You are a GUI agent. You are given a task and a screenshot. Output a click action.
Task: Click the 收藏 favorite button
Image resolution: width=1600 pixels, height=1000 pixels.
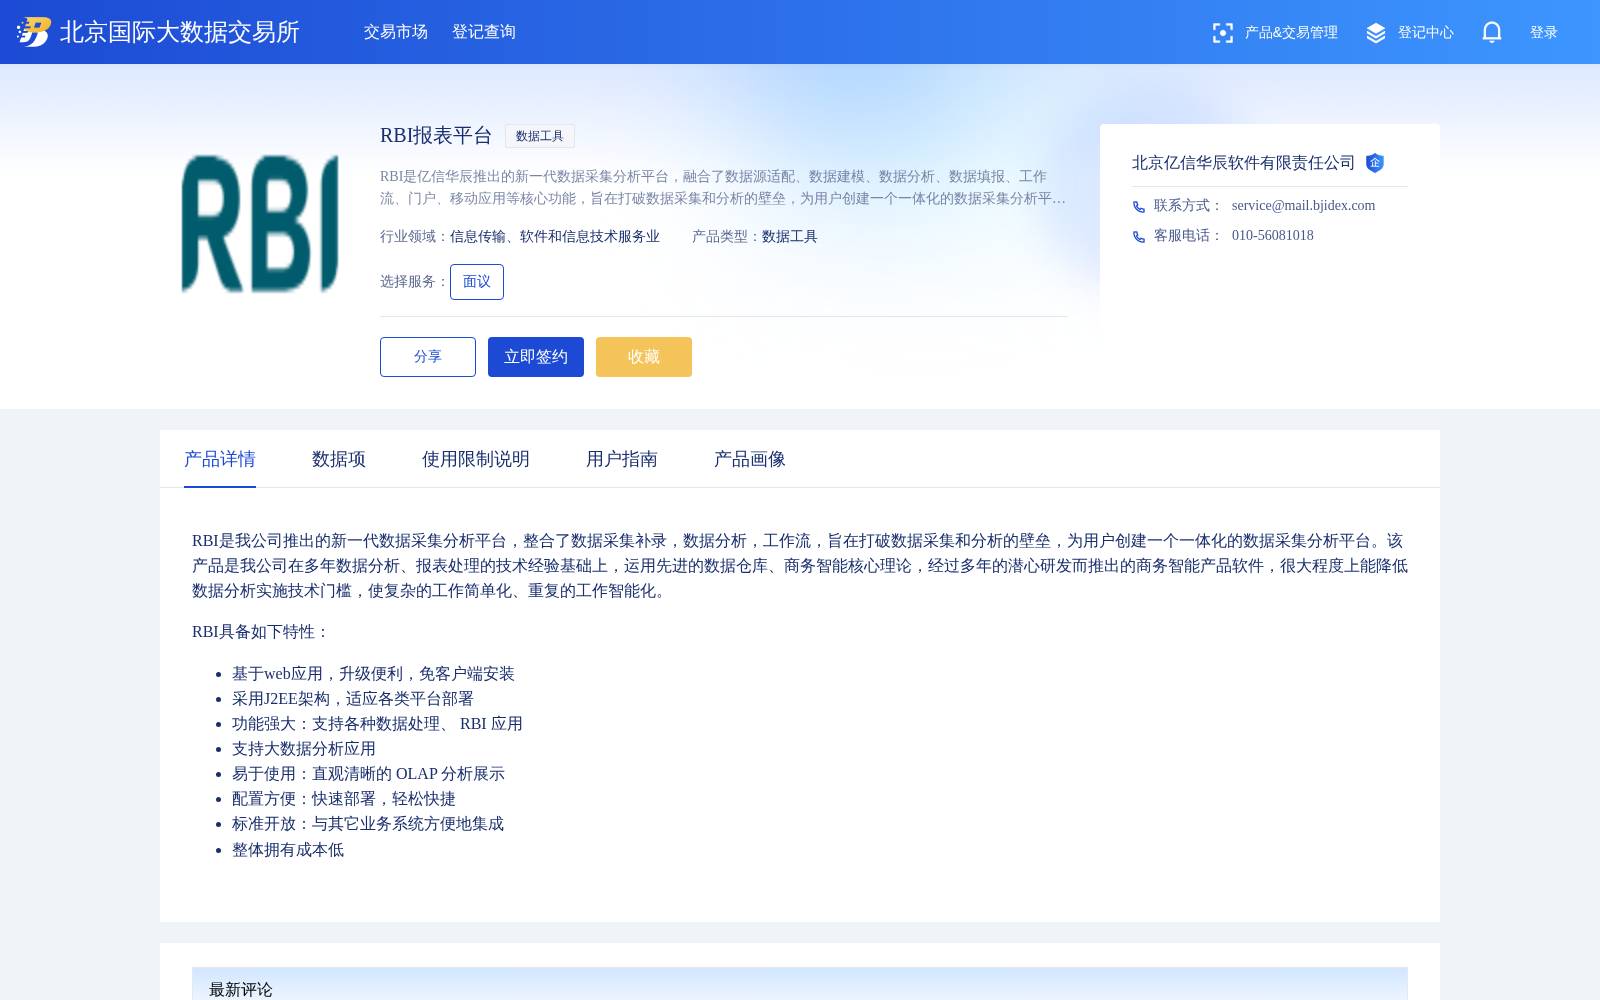644,357
